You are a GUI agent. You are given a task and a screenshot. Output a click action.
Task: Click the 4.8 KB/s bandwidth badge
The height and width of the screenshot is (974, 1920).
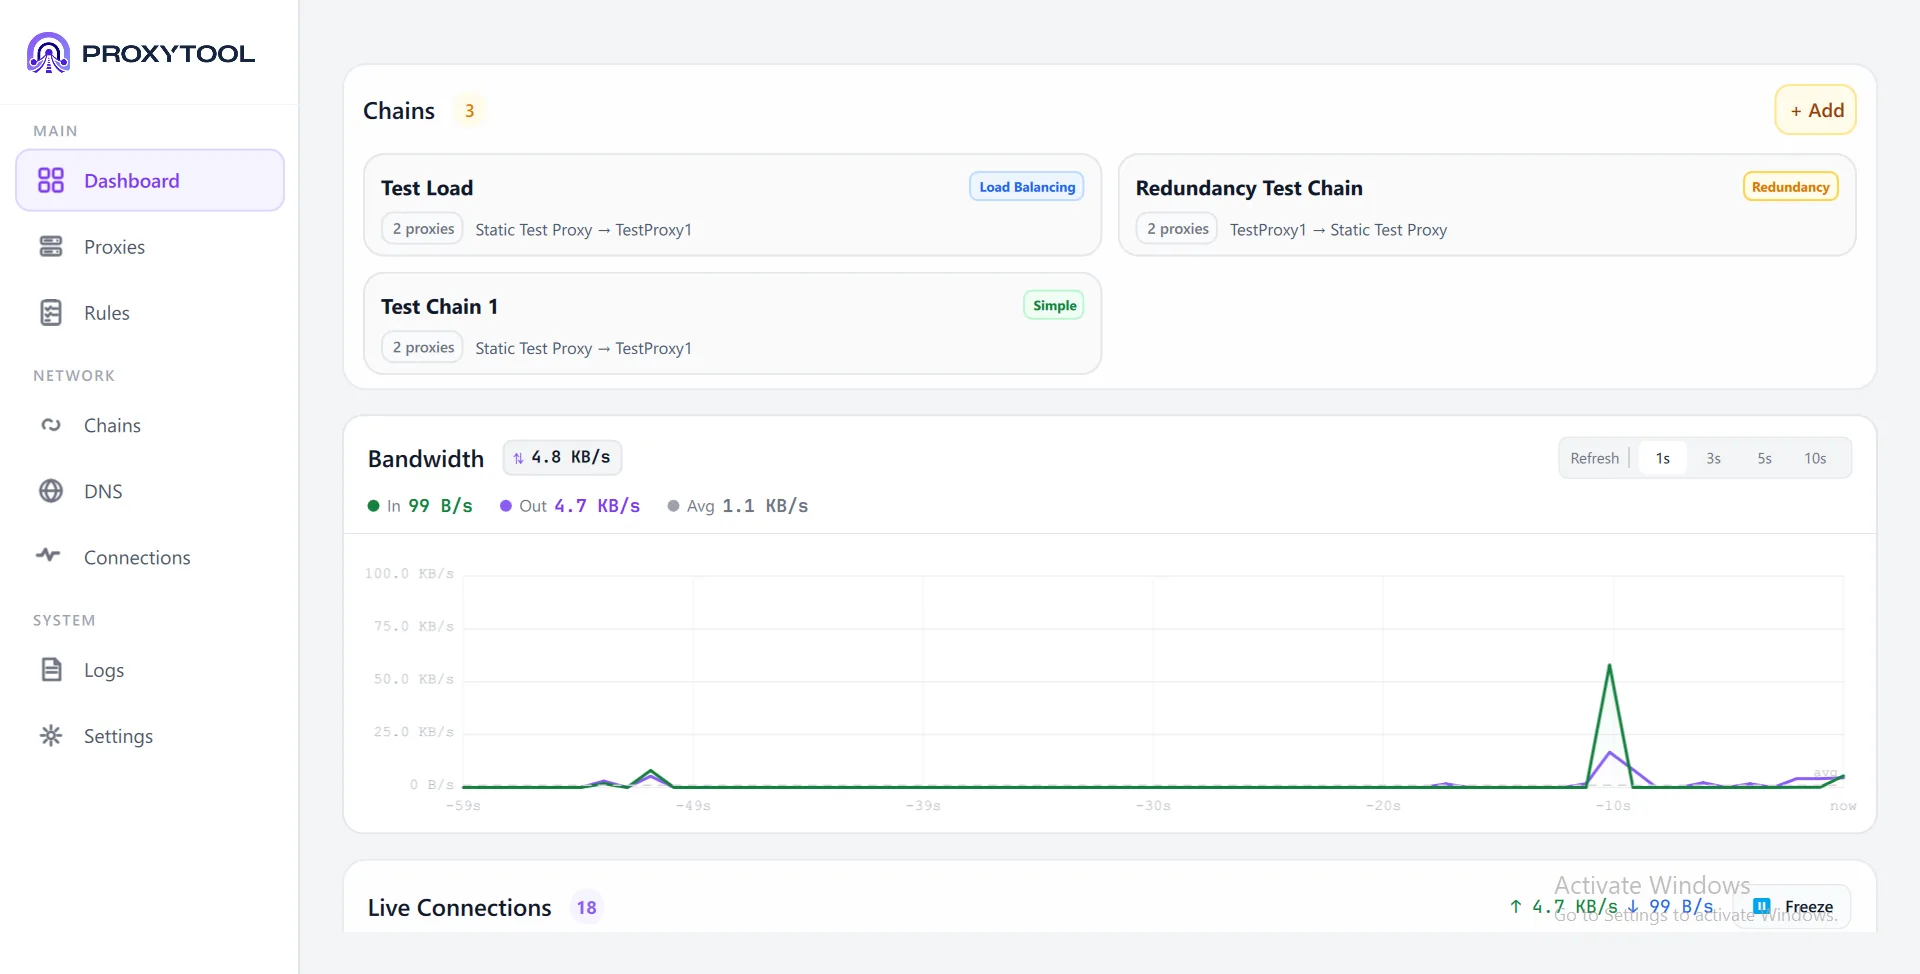click(x=562, y=457)
